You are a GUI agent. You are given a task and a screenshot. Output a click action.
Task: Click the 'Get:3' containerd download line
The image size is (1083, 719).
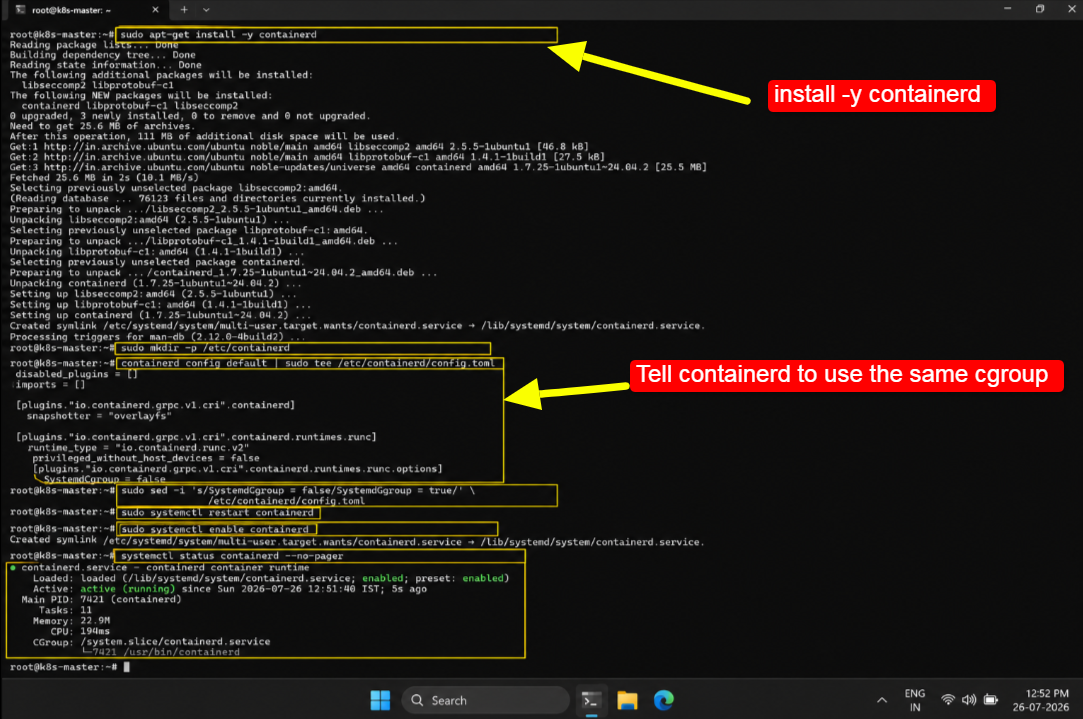pyautogui.click(x=358, y=167)
